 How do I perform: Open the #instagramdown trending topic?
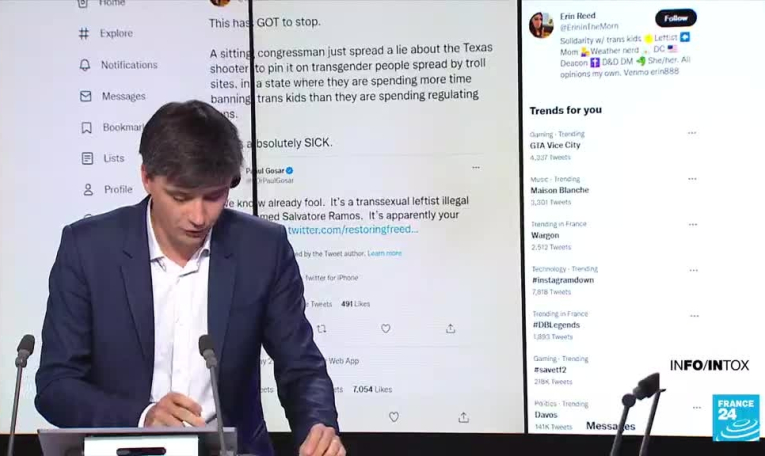pos(563,280)
